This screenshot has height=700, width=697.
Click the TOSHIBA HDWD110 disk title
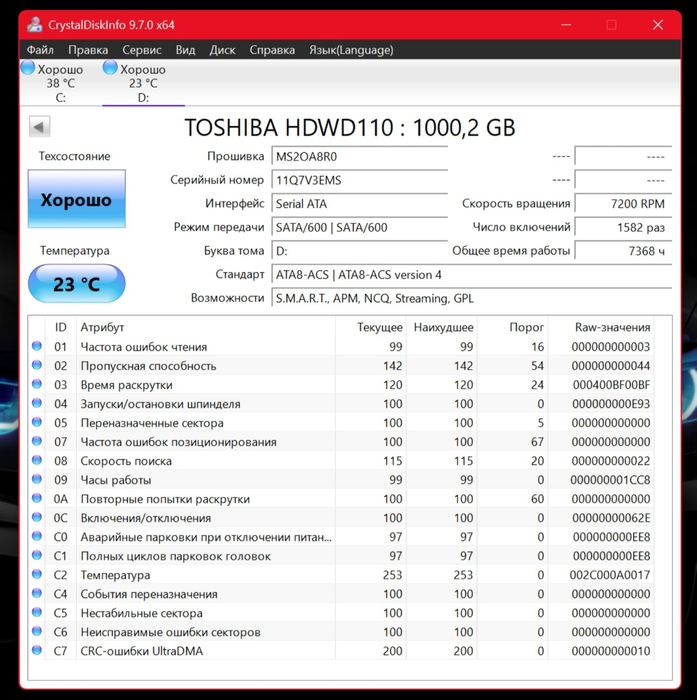(350, 128)
